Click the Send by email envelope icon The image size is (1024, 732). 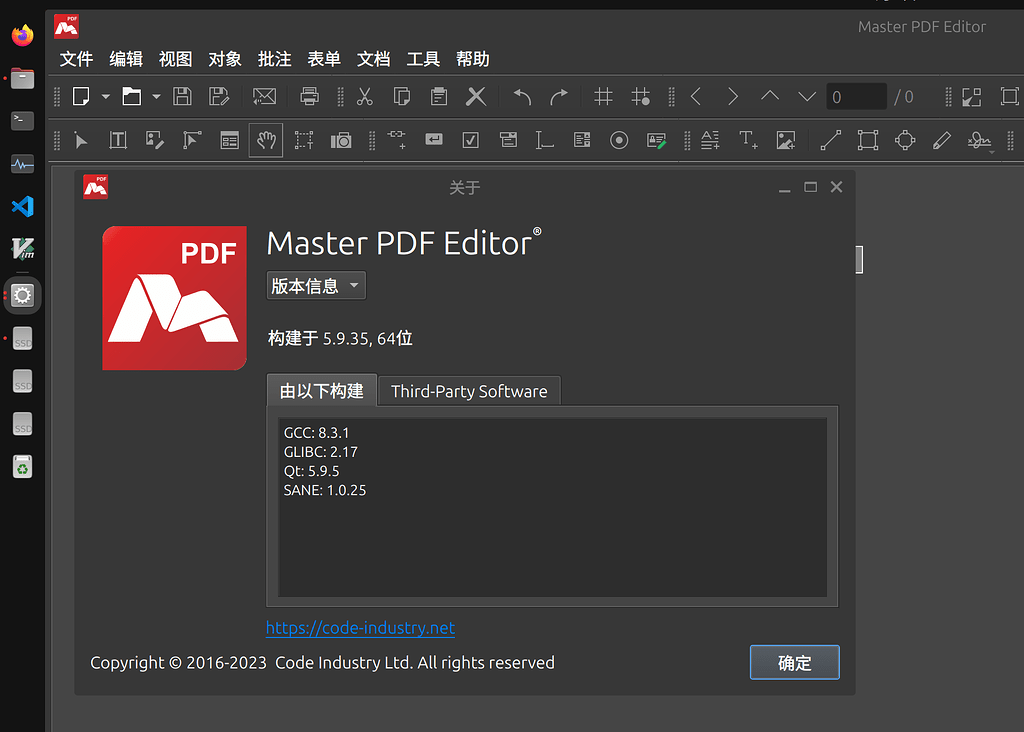264,97
